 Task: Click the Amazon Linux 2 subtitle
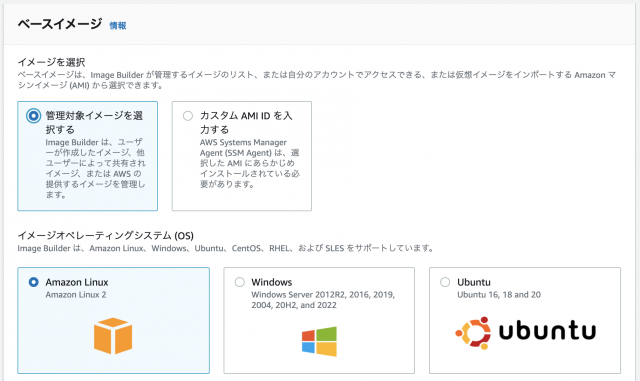pos(76,295)
